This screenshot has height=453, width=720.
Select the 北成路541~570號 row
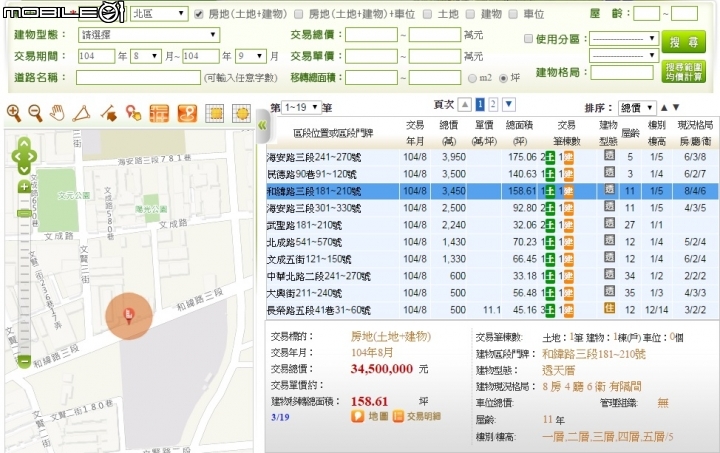(492, 242)
